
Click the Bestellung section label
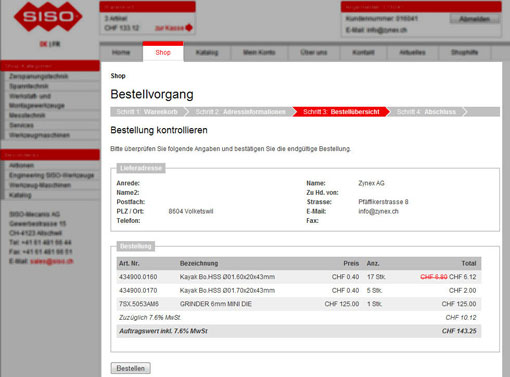pos(136,246)
